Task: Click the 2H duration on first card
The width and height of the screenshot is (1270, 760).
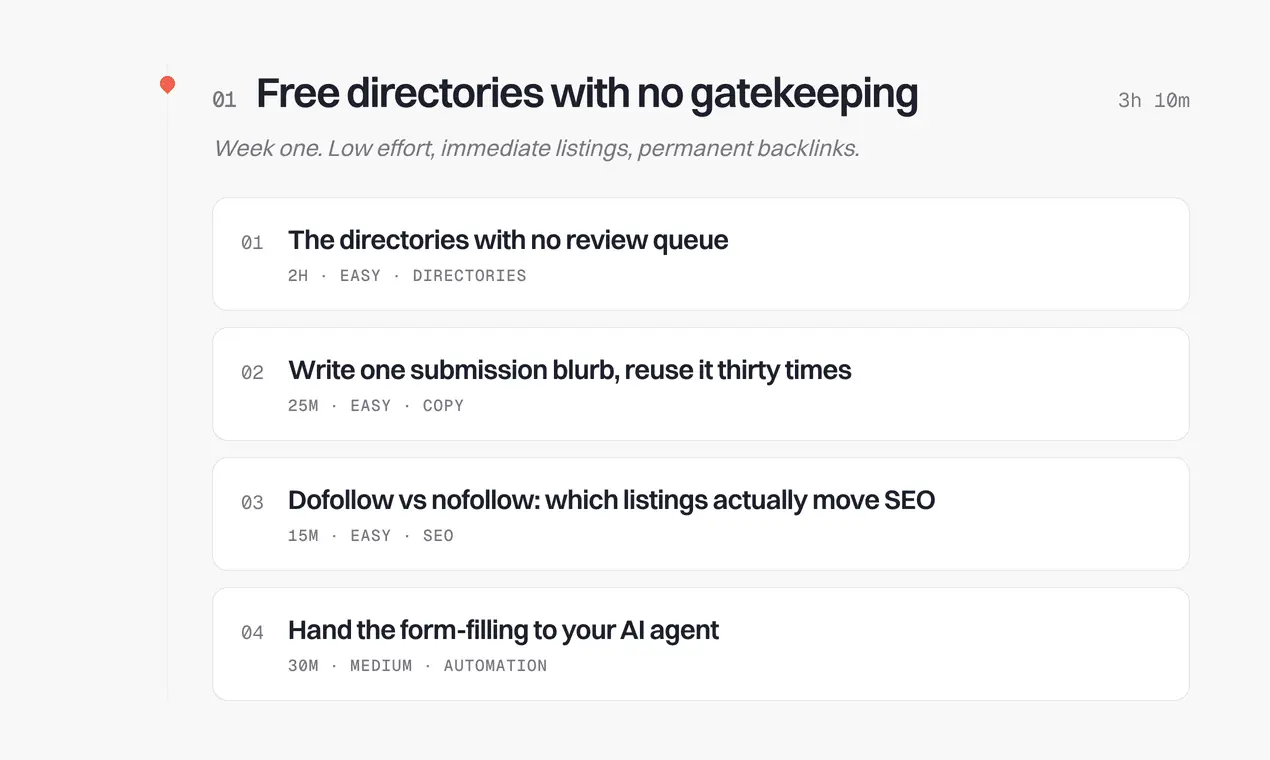Action: 298,276
